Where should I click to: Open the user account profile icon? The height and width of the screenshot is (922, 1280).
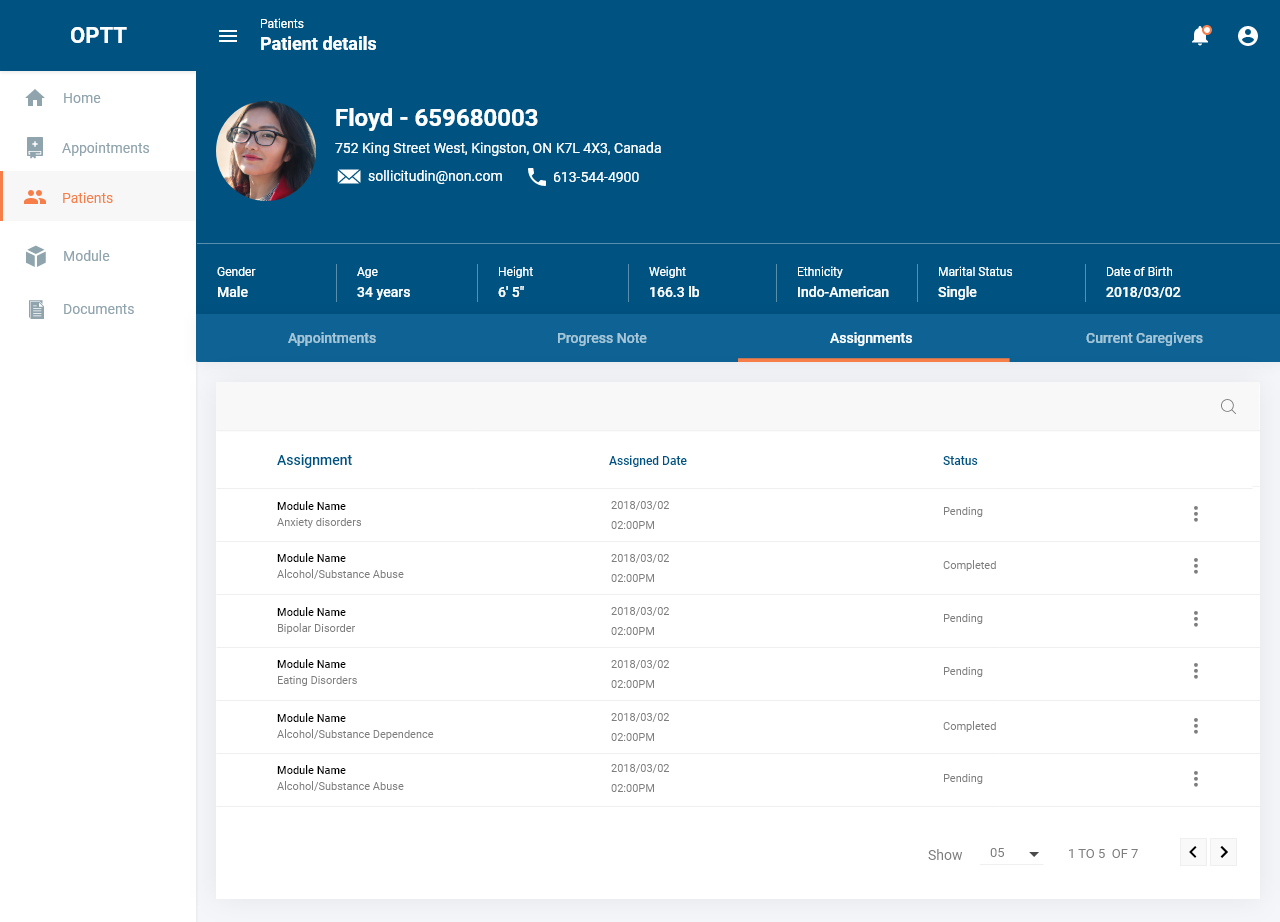[1248, 36]
